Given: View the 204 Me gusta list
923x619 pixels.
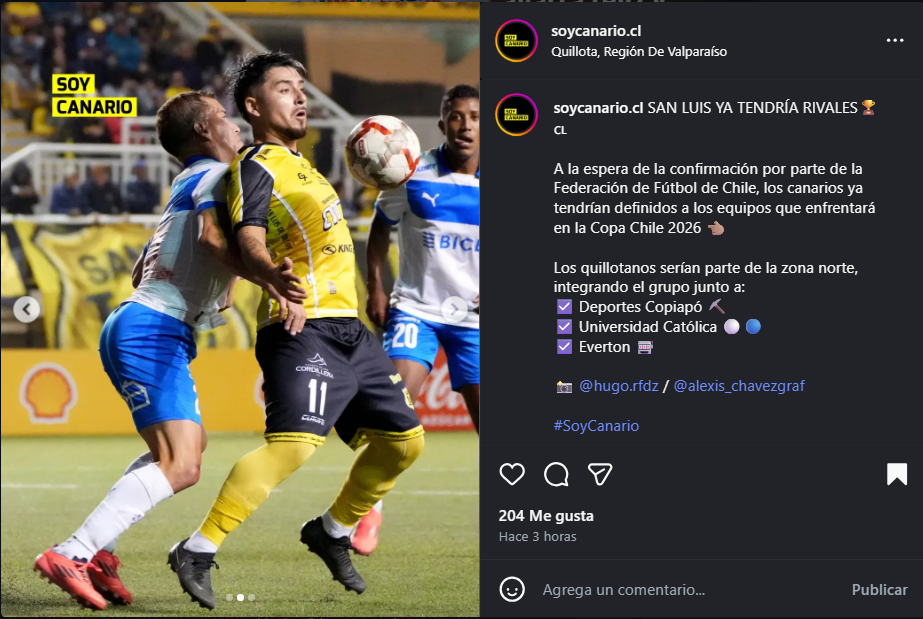Looking at the screenshot, I should (546, 516).
